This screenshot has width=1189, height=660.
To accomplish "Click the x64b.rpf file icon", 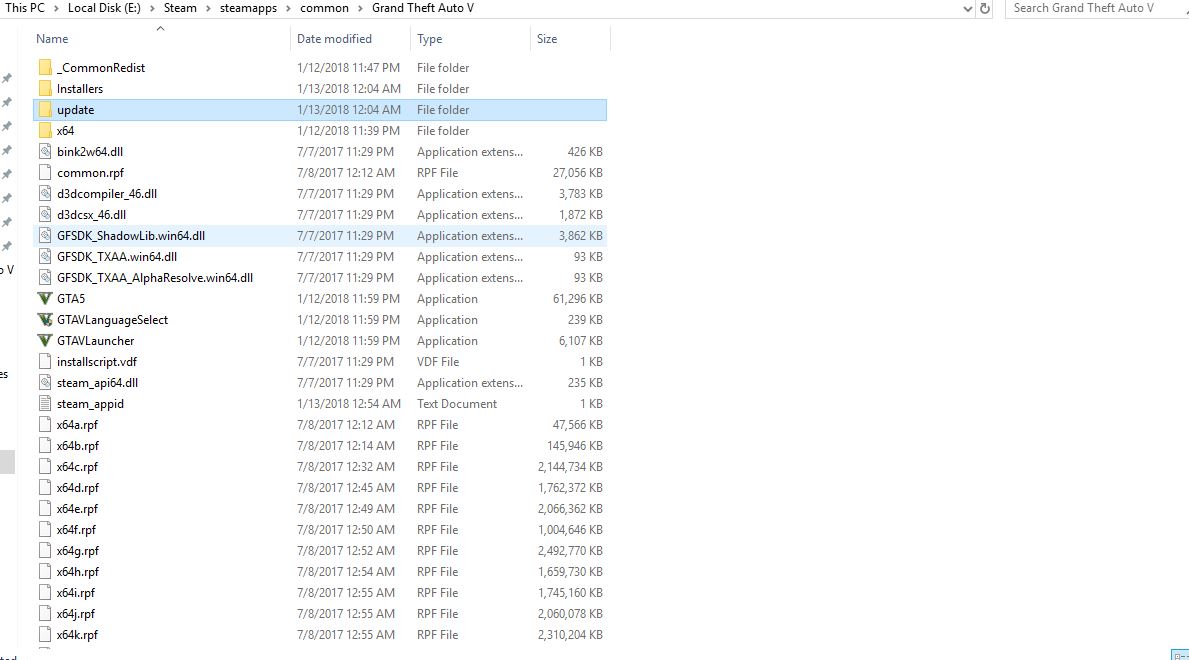I will click(x=45, y=446).
